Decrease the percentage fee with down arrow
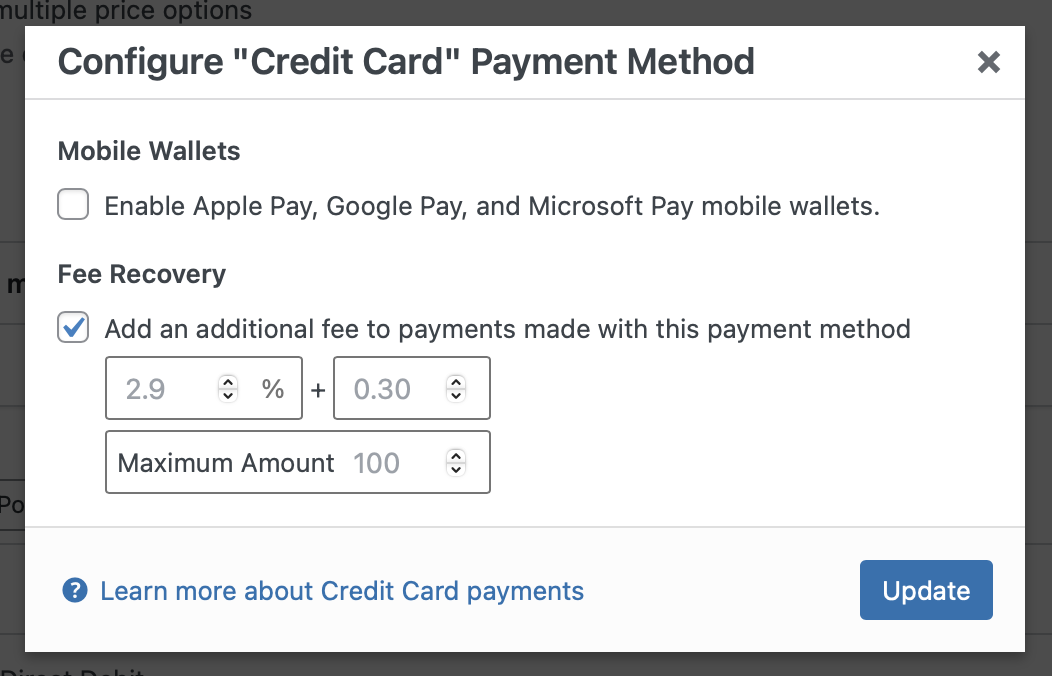Image resolution: width=1052 pixels, height=676 pixels. [228, 395]
